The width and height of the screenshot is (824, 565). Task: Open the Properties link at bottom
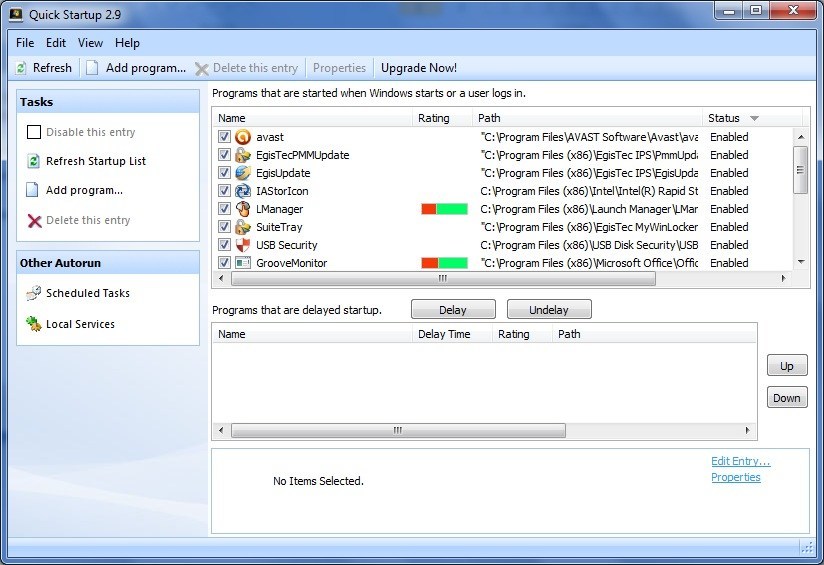[x=736, y=477]
